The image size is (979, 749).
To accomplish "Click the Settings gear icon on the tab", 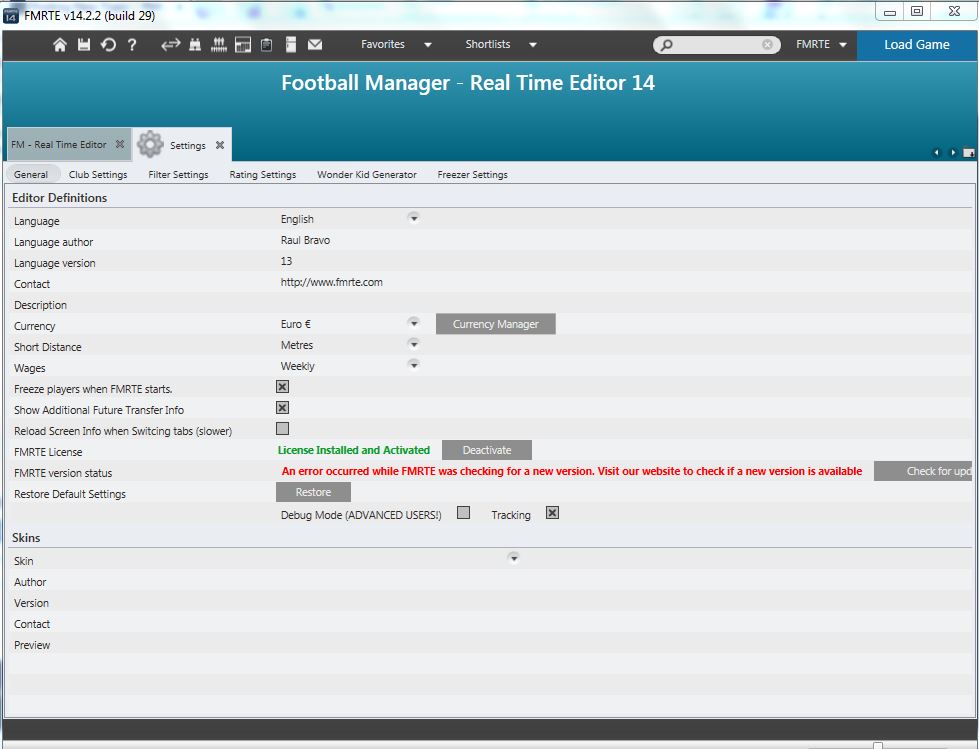I will [150, 144].
